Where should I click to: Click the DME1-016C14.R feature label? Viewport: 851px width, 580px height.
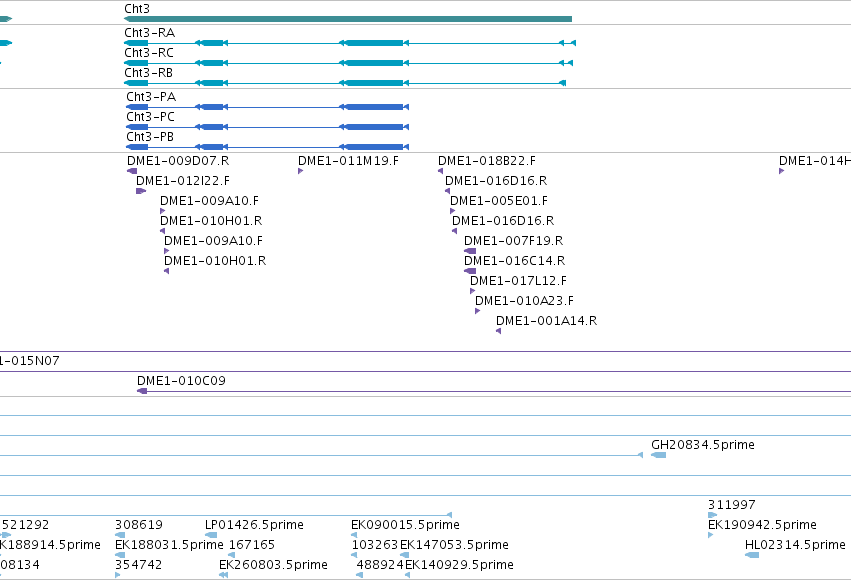click(x=515, y=261)
